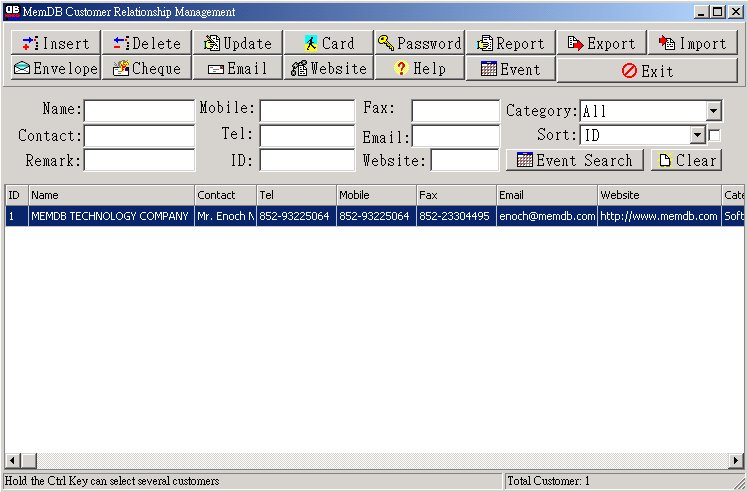Click http://www.memdb.com website cell
The width and height of the screenshot is (748, 492).
(x=659, y=216)
